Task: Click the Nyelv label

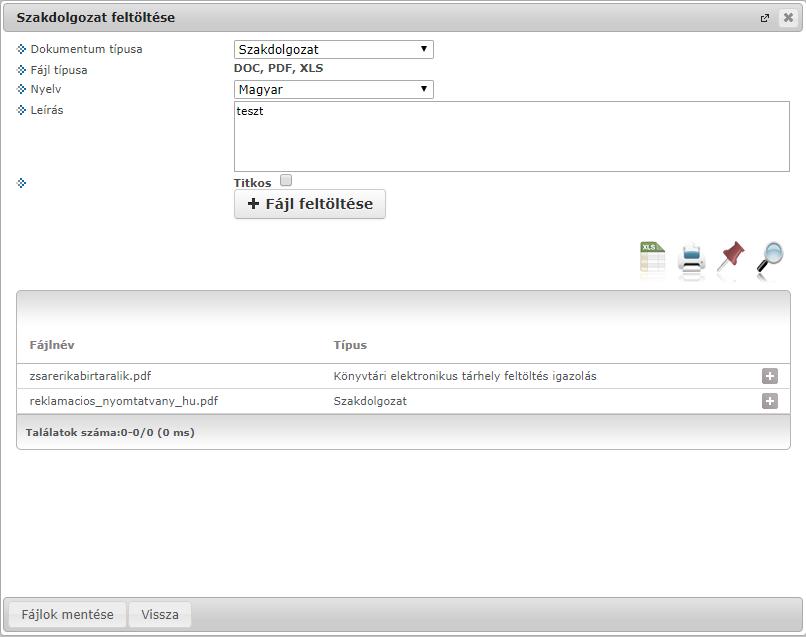Action: pos(46,89)
